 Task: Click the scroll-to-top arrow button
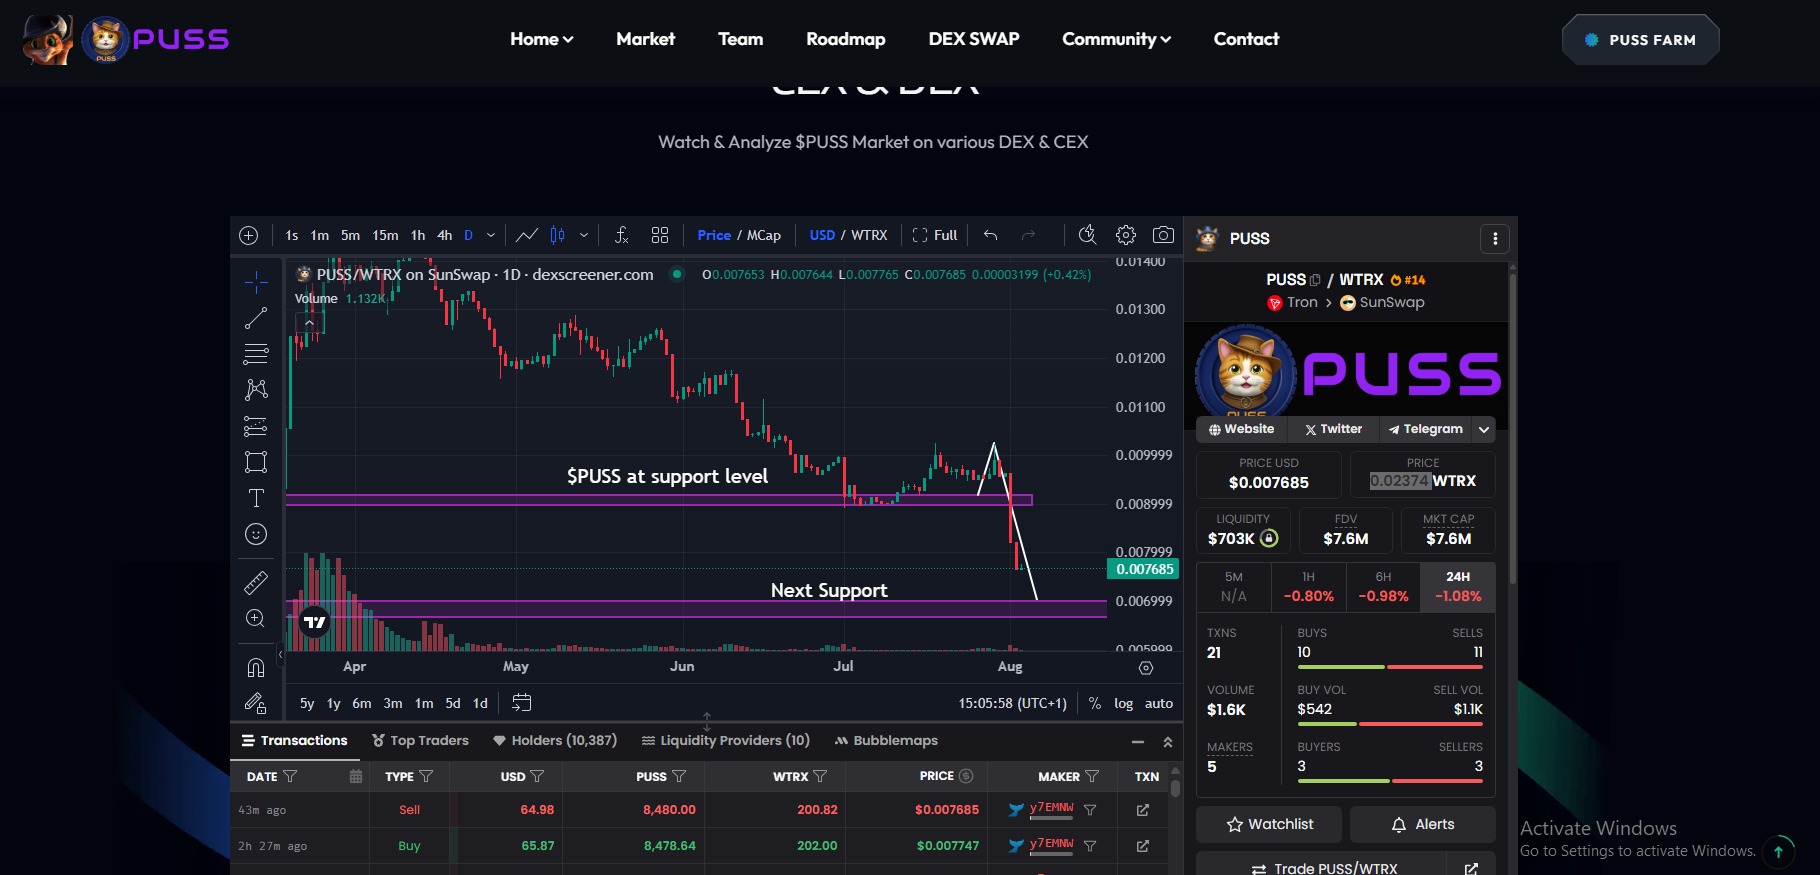point(1778,852)
